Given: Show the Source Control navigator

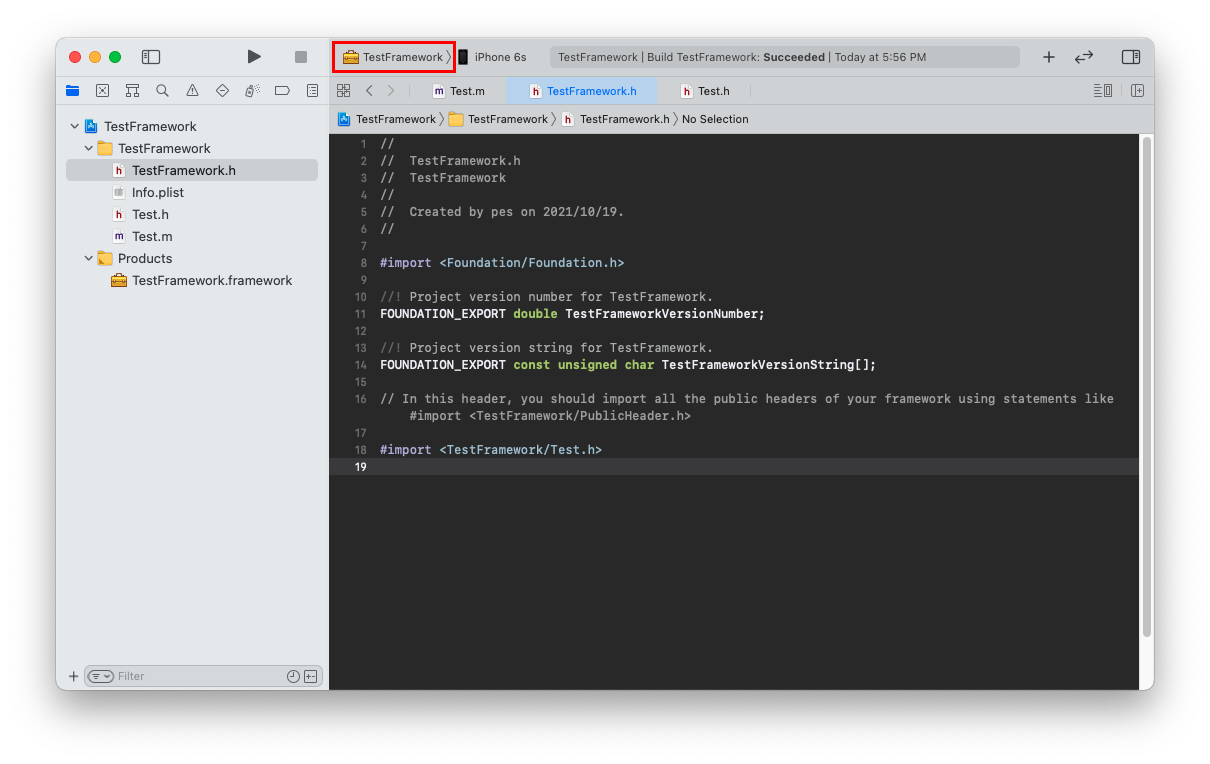Looking at the screenshot, I should click(102, 90).
